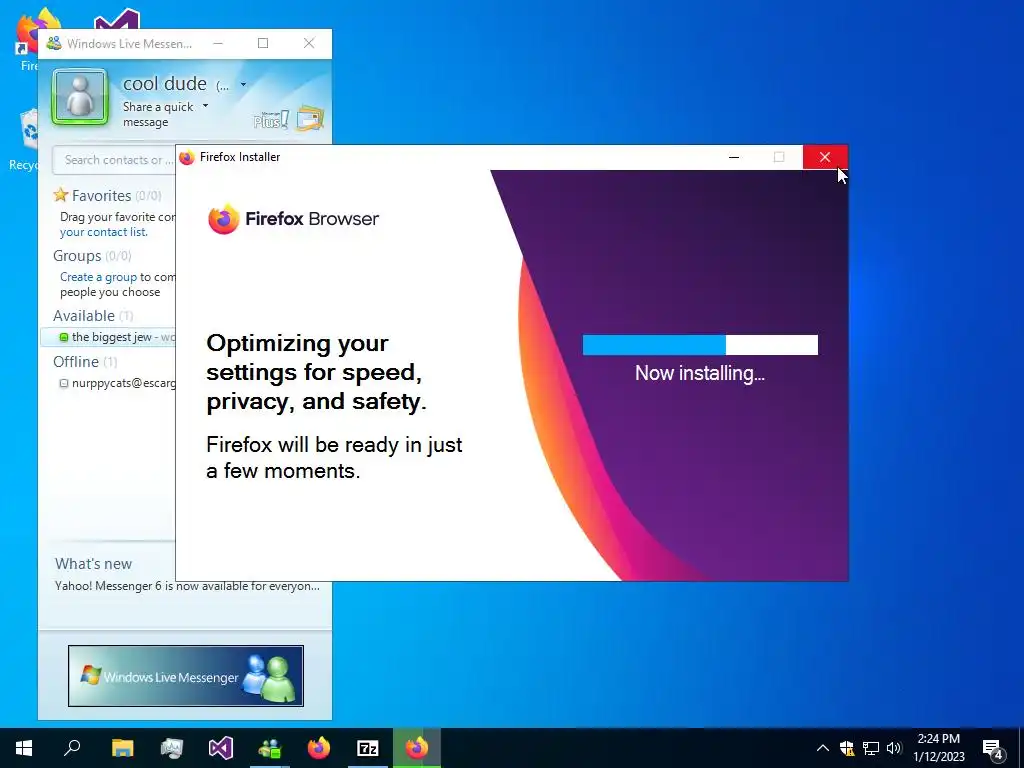This screenshot has height=768, width=1024.
Task: Close the Windows Live Messenger window
Action: 309,43
